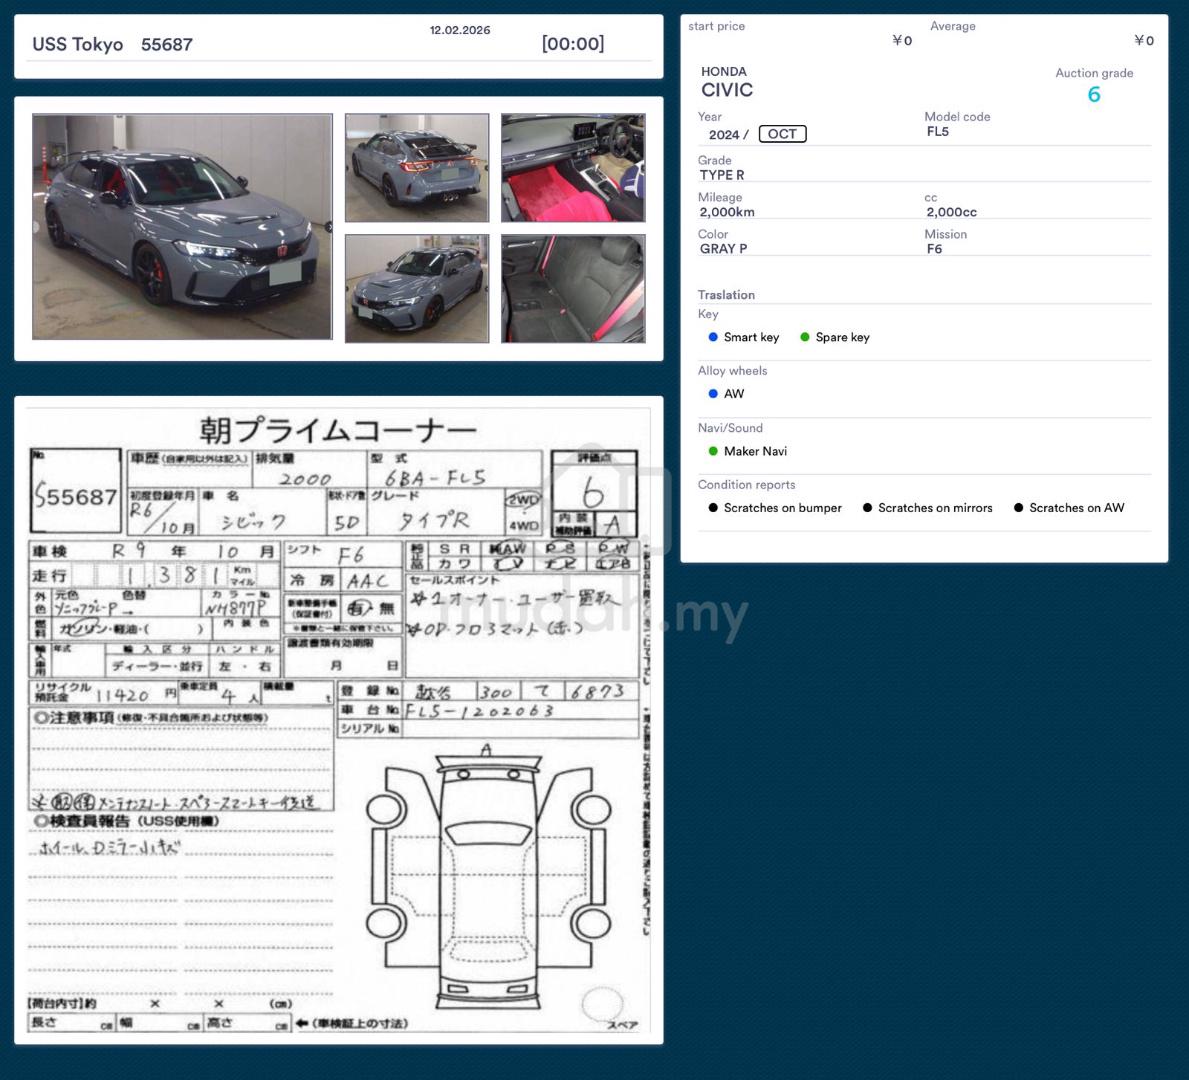Click the USS Tokyo 55687 lot title

pos(112,45)
